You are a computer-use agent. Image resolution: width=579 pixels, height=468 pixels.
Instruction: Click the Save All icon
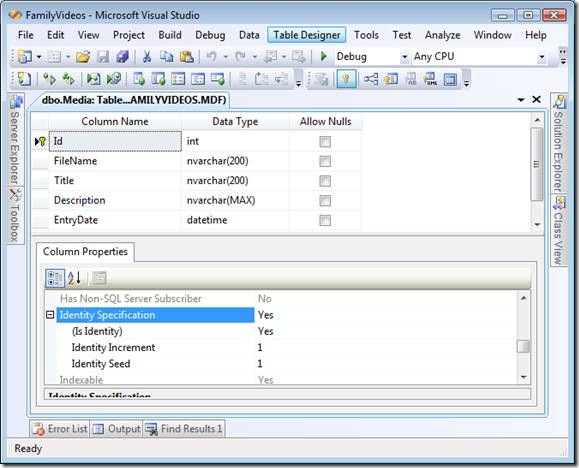pyautogui.click(x=122, y=57)
